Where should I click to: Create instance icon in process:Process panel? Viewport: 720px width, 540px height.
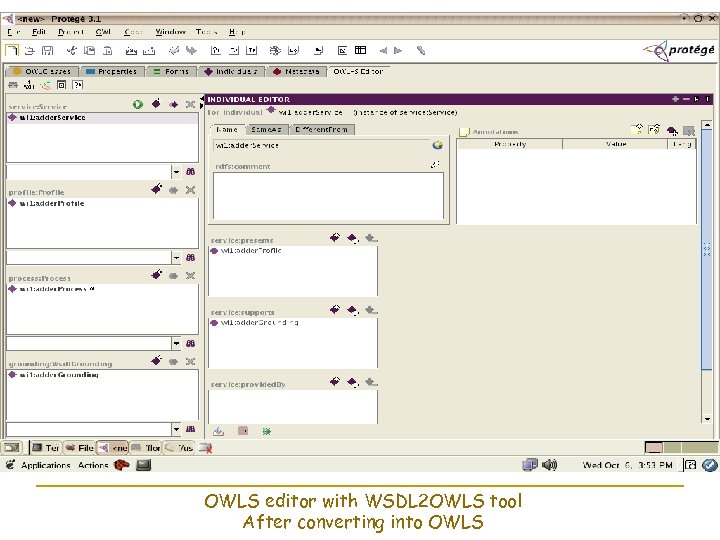156,275
